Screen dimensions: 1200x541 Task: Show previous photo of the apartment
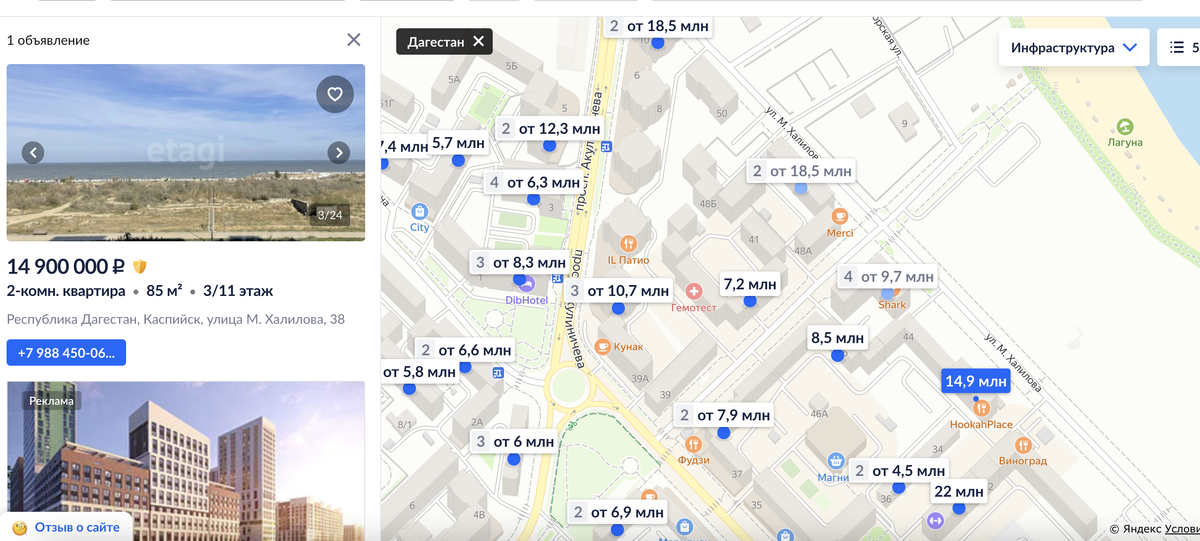point(33,153)
